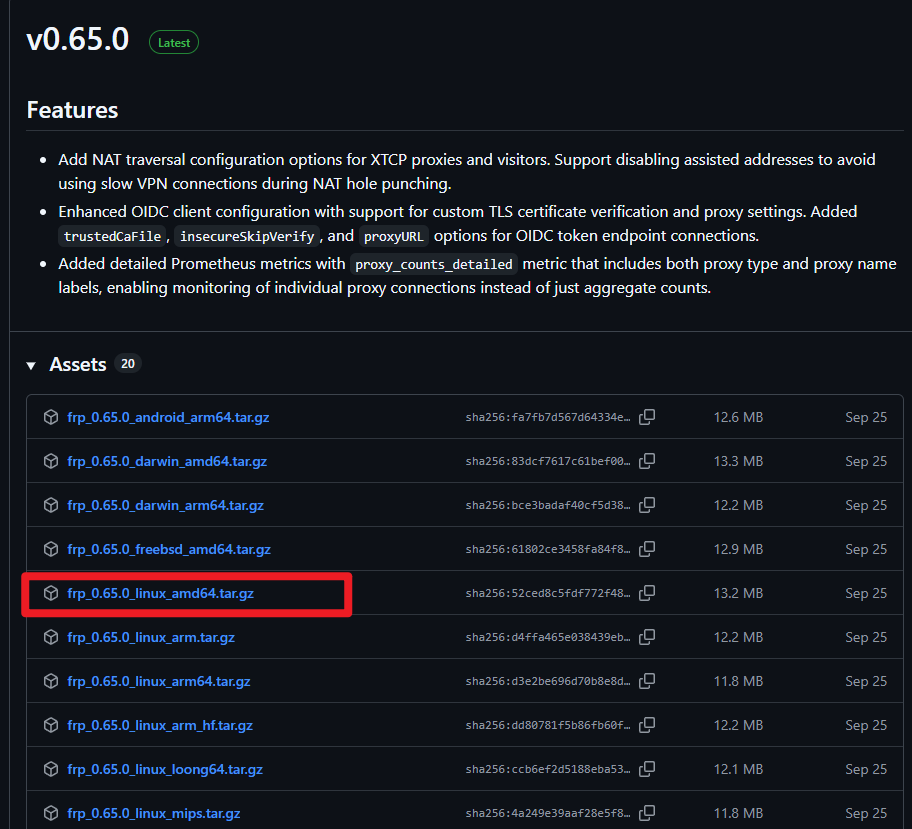Copy SHA256 hash for freebsd_amd64 archive

pos(647,549)
